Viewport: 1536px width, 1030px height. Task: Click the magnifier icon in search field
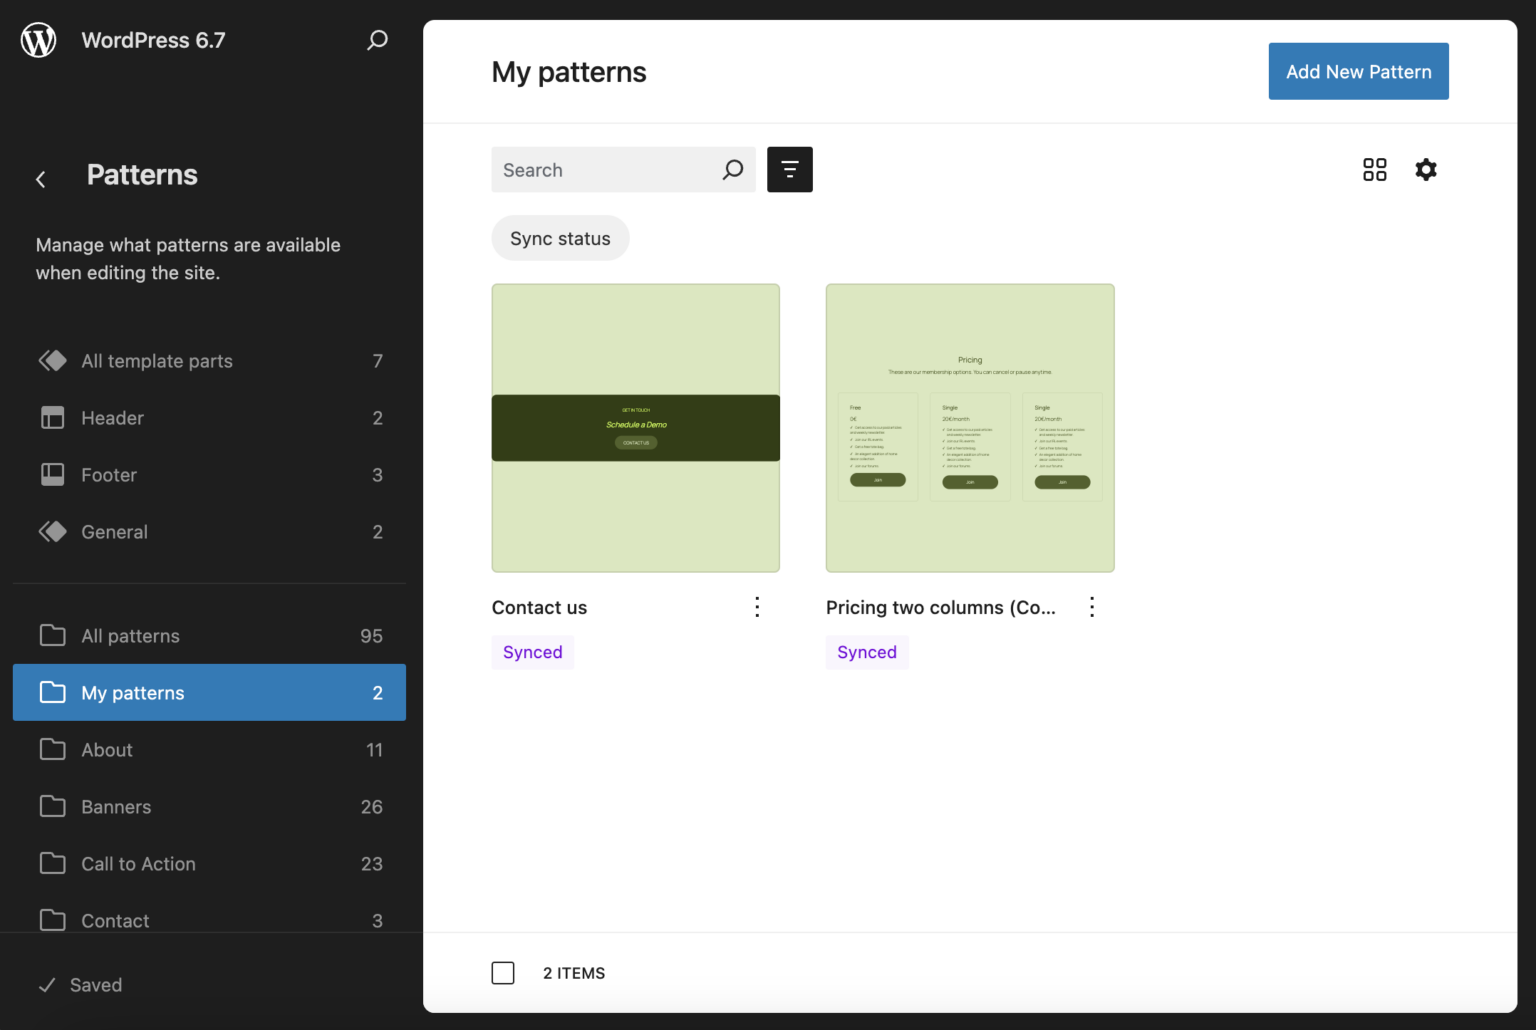(732, 170)
